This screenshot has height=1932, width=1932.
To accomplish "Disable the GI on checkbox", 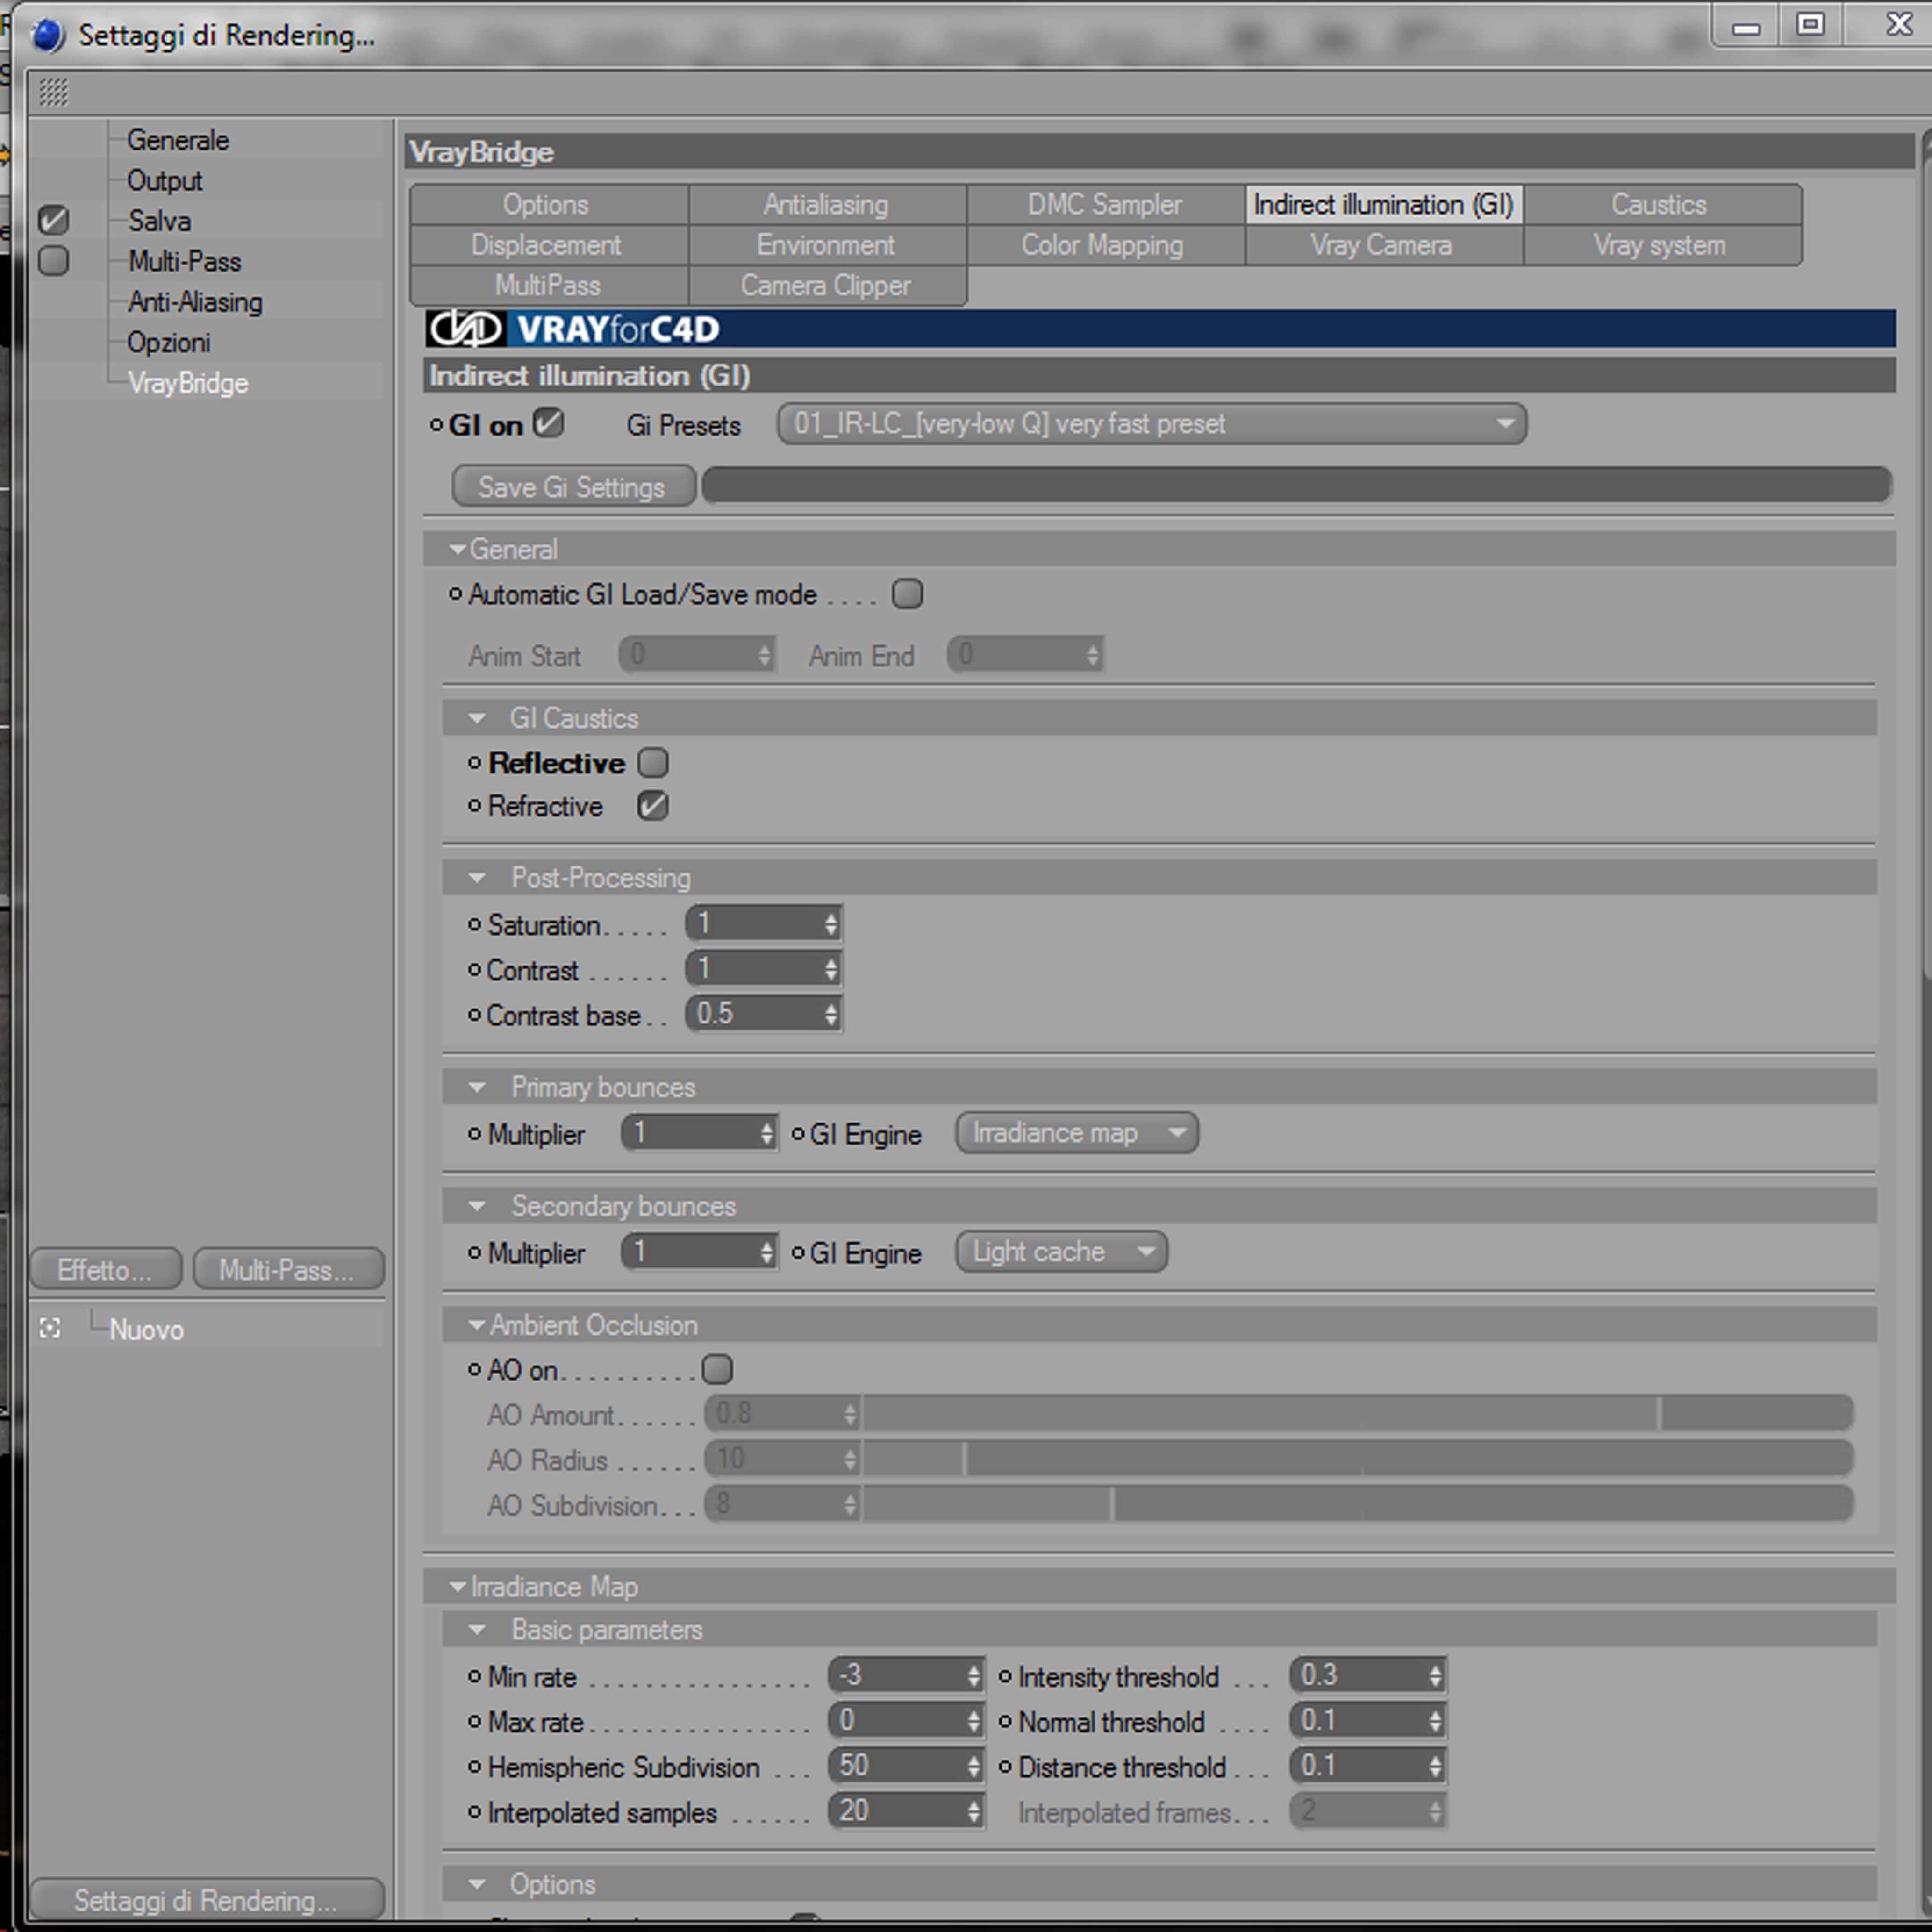I will pyautogui.click(x=548, y=423).
